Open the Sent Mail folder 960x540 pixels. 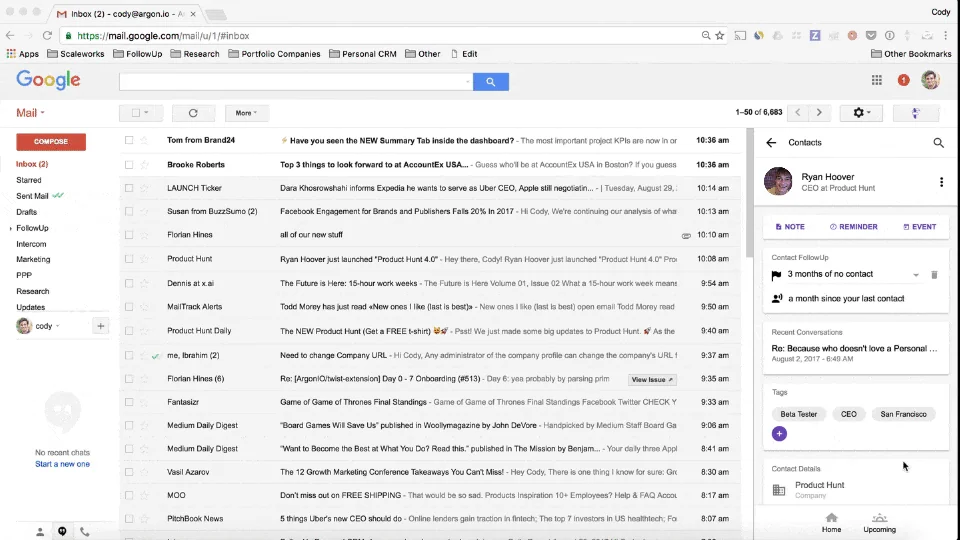point(32,196)
